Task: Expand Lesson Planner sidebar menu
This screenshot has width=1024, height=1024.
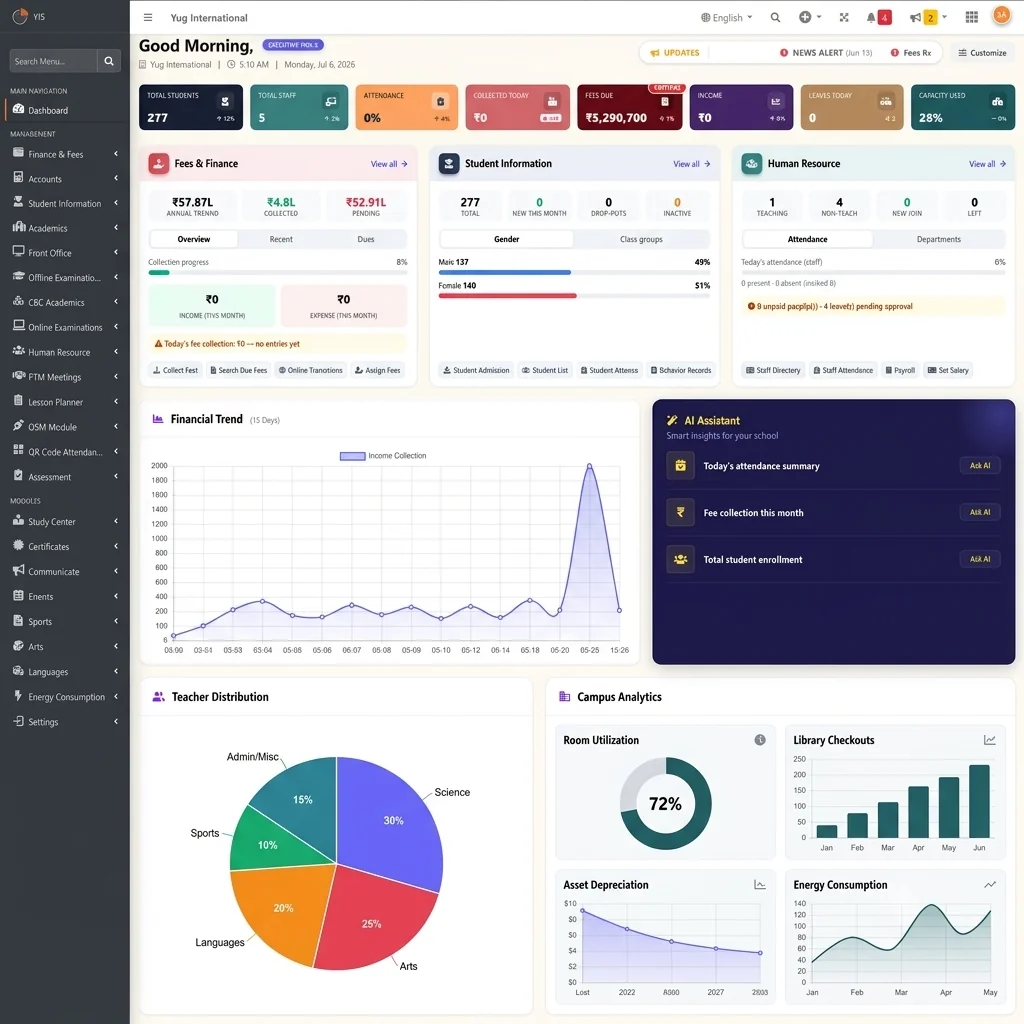Action: pos(65,402)
